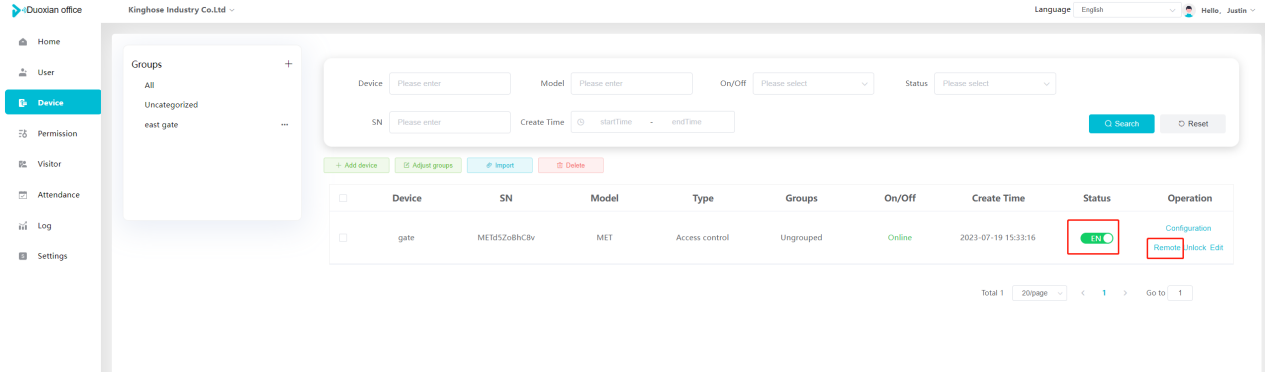Open the Attendance sidebar icon

click(x=22, y=195)
